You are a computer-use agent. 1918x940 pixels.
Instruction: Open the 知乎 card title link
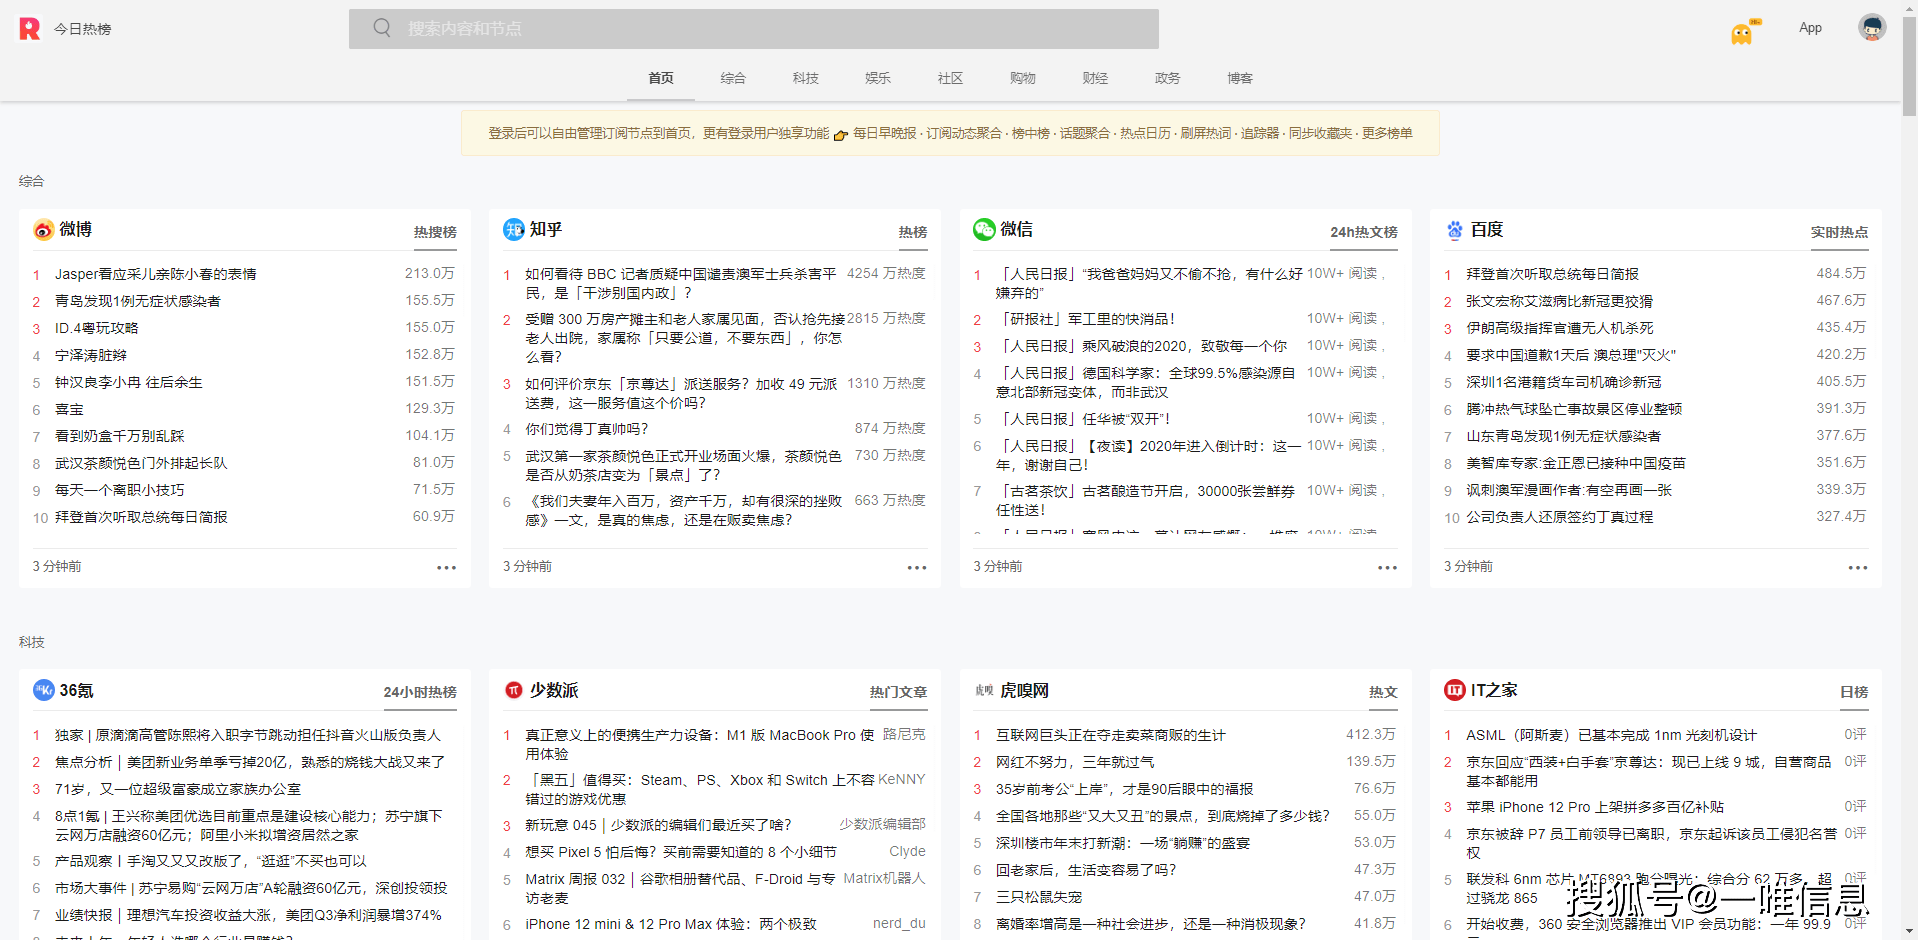(x=546, y=229)
